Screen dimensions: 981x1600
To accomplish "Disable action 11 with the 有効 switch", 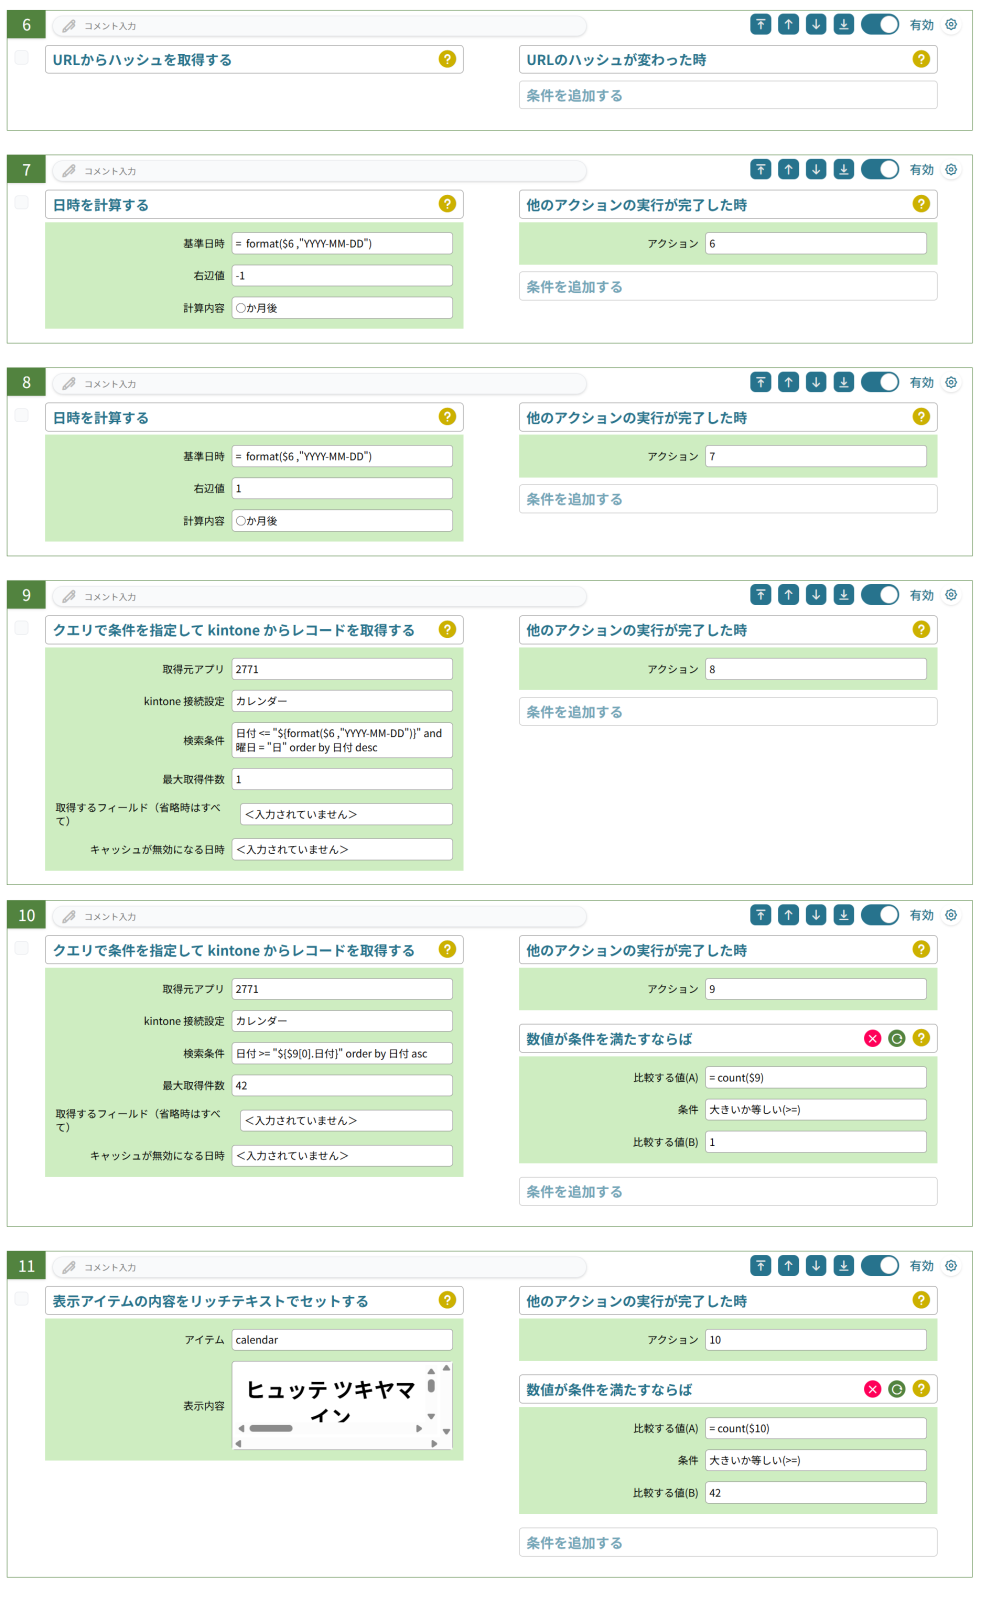I will tap(880, 1266).
